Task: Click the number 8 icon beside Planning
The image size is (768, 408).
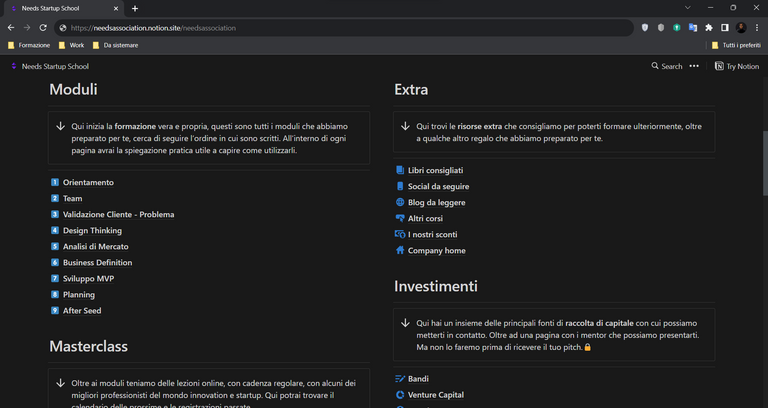Action: coord(55,295)
